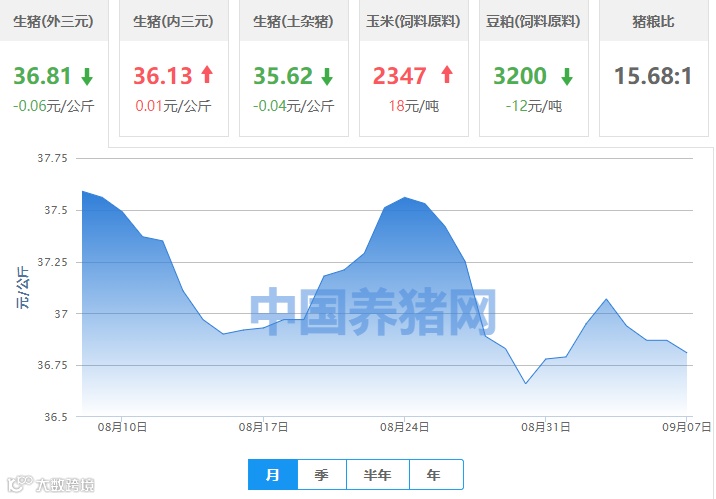Click the 08月17日 x-axis label
Viewport: 716px width, 499px height.
[263, 427]
